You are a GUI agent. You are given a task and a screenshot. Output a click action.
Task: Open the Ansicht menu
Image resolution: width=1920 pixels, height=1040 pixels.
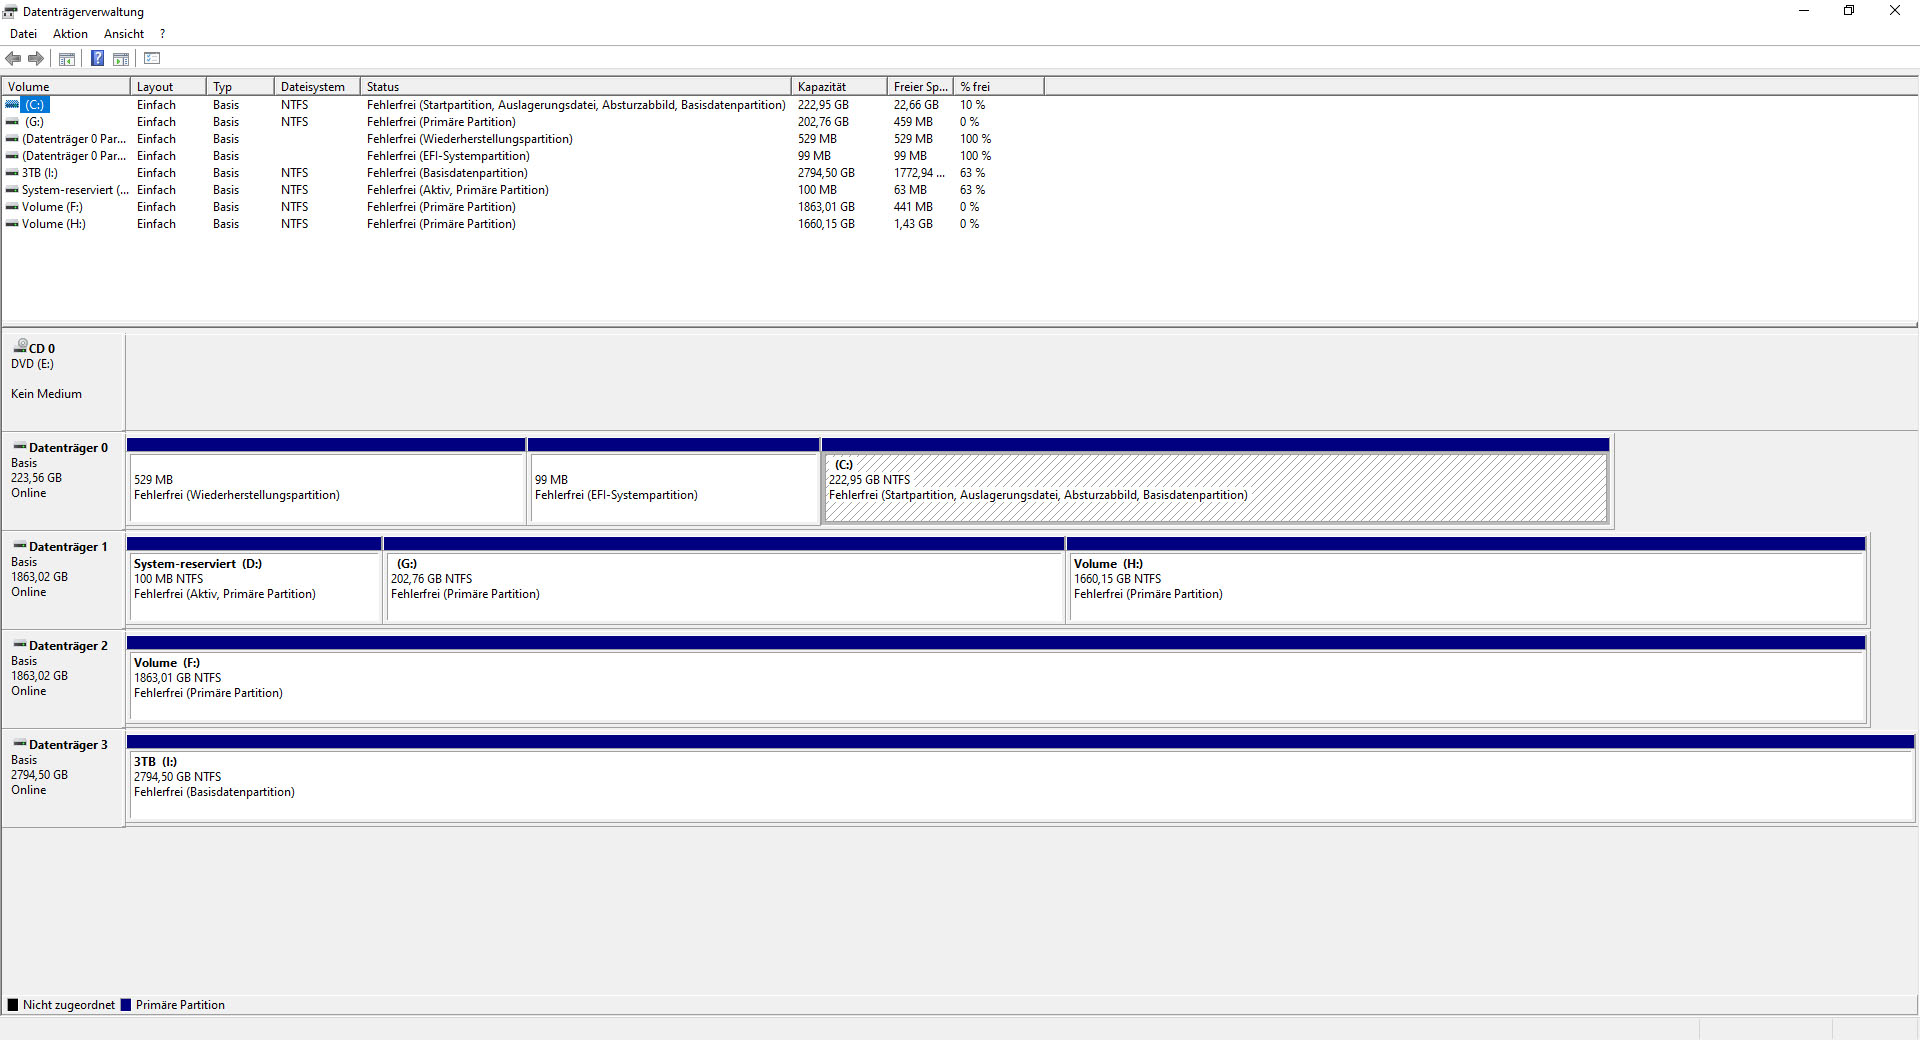click(x=124, y=34)
